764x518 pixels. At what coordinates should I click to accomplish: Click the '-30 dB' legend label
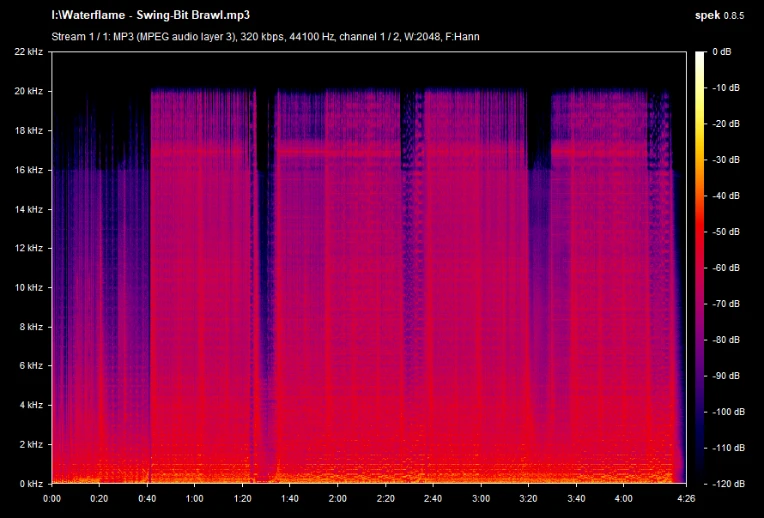(725, 160)
